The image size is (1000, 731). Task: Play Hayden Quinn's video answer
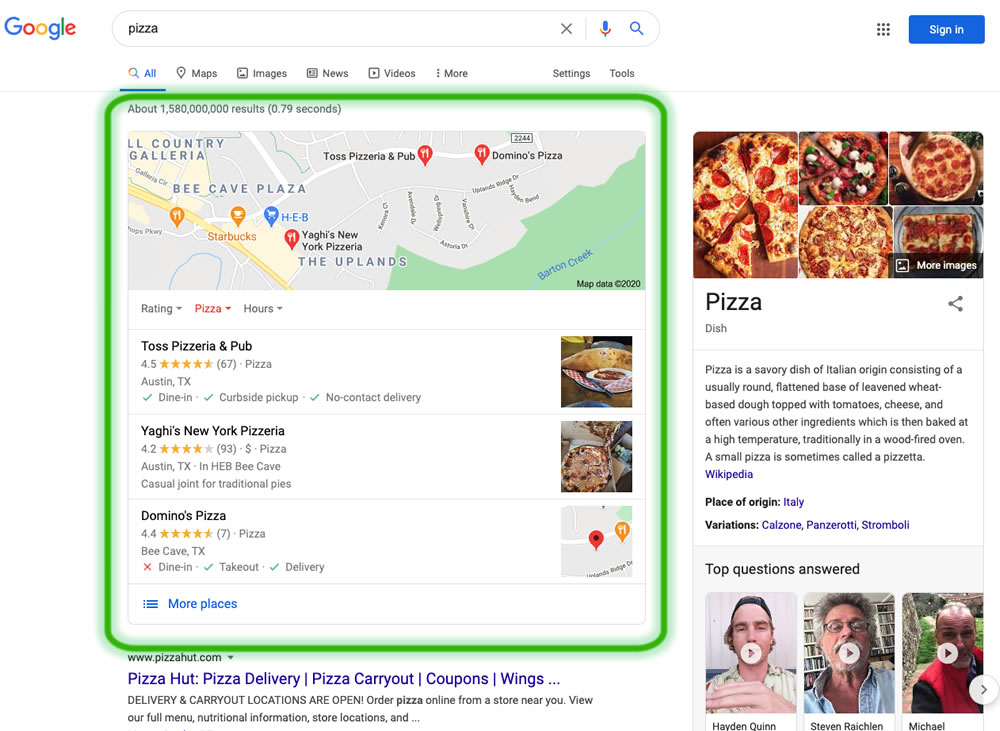pos(750,653)
